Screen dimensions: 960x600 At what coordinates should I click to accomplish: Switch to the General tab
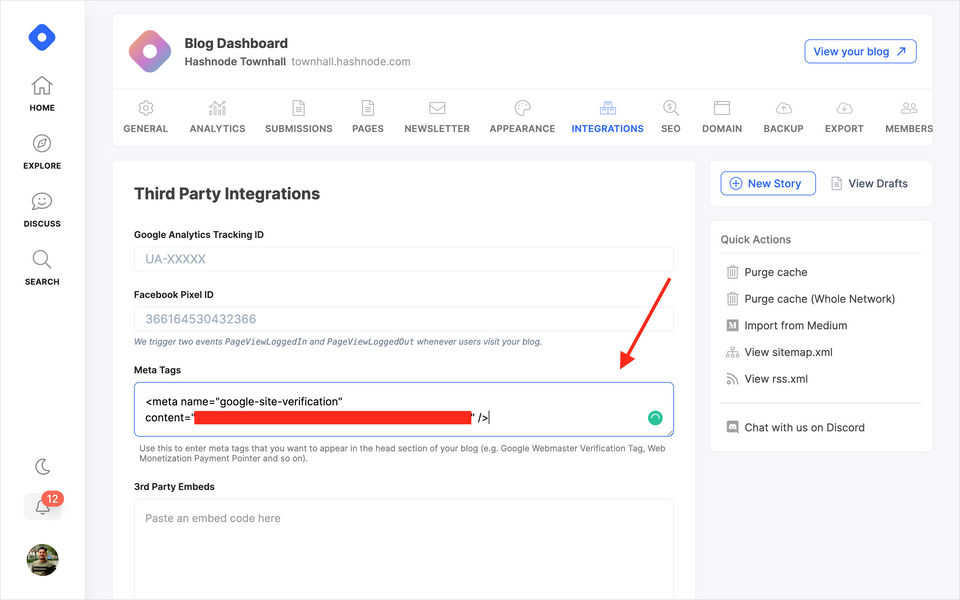[146, 117]
